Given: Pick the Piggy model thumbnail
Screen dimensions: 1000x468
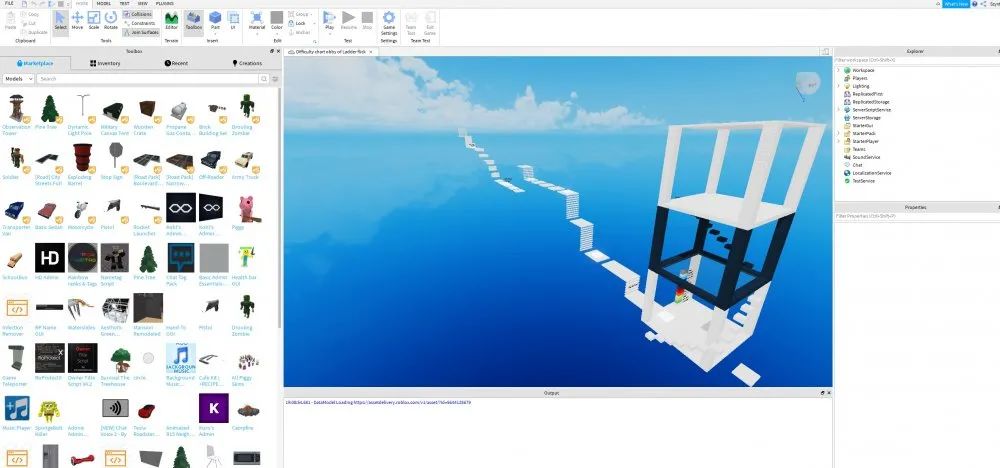Looking at the screenshot, I should click(247, 208).
